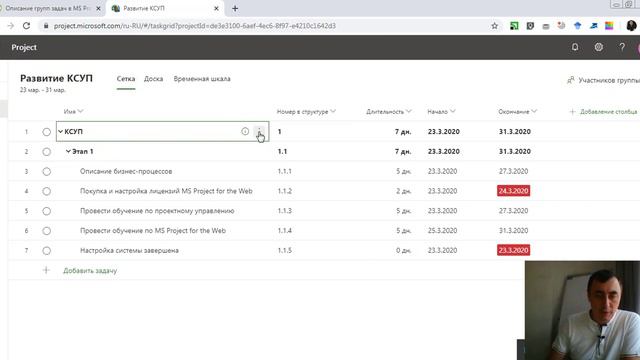Mark Этап 1 task as complete
640x360 pixels.
coord(47,152)
